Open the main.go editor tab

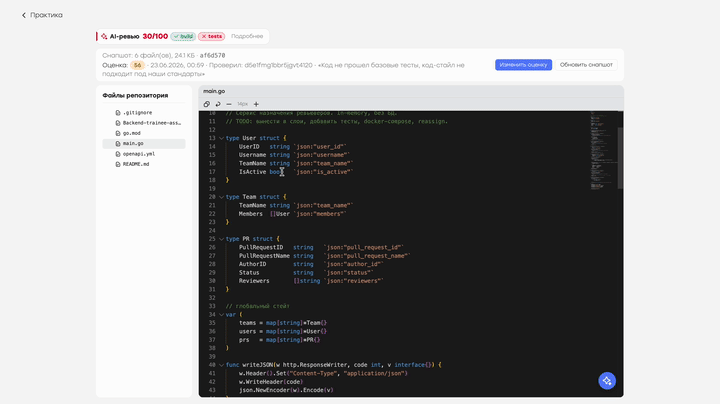214,91
